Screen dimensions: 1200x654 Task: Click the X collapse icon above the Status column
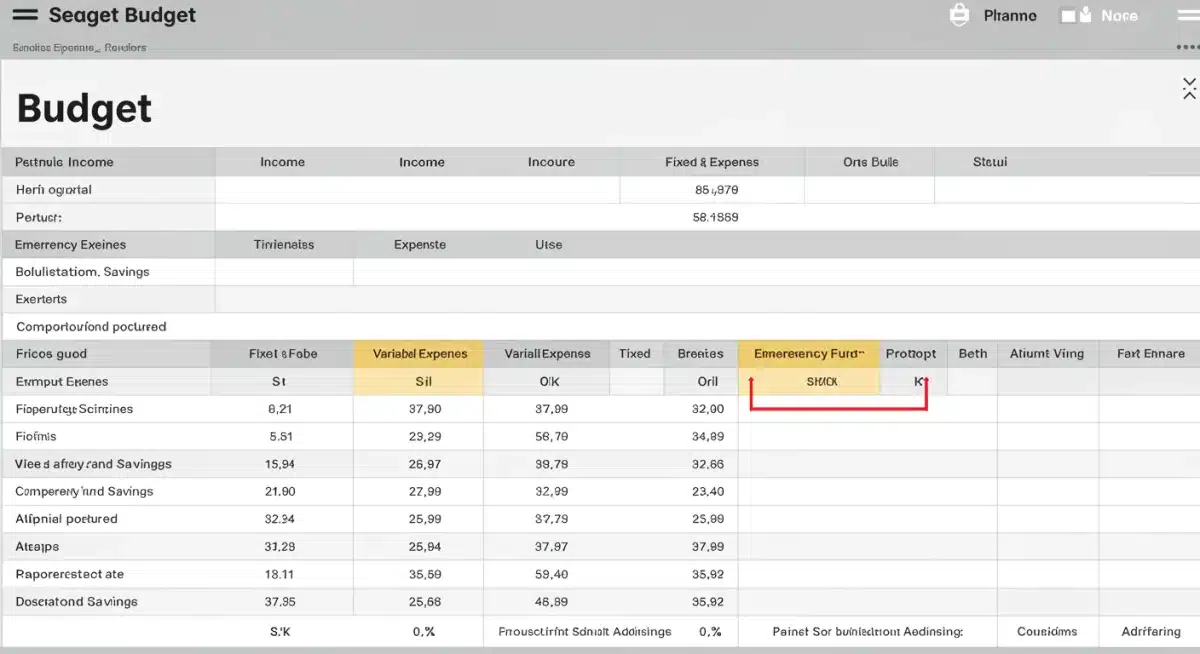point(1189,88)
